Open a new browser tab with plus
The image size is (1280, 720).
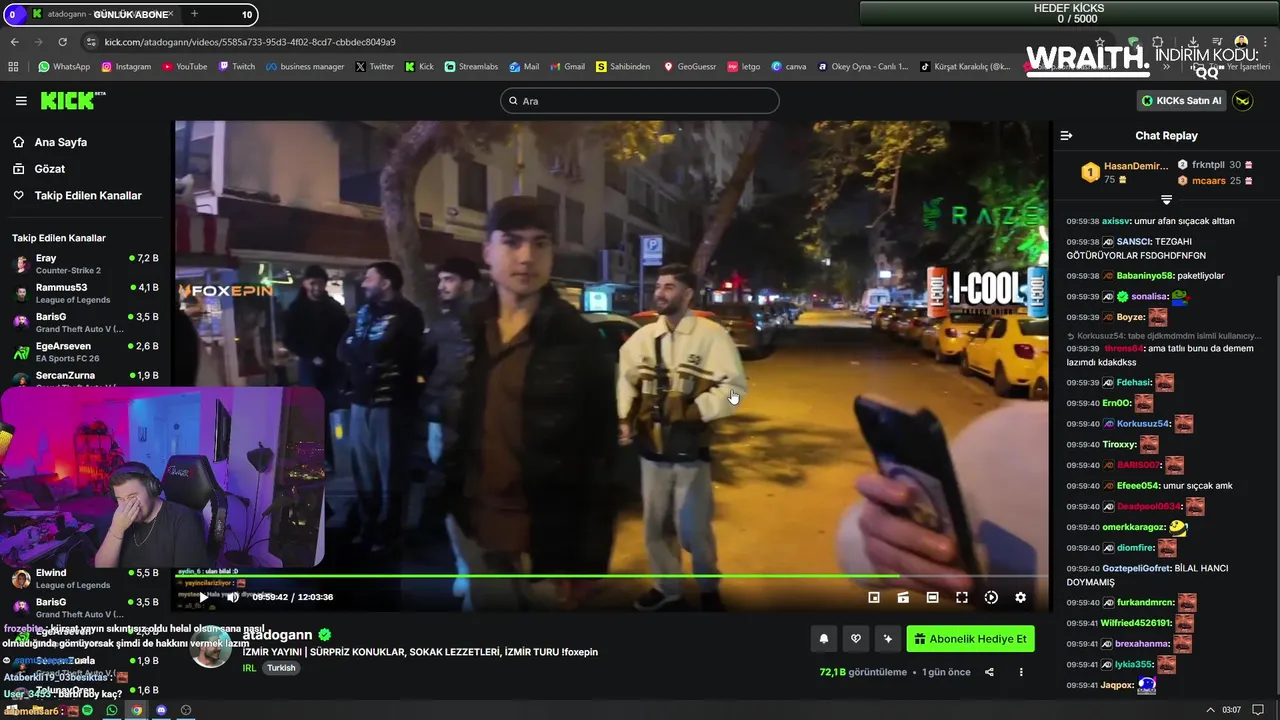(x=194, y=14)
